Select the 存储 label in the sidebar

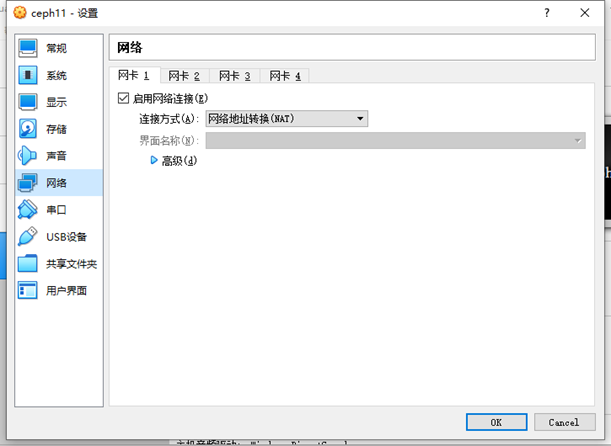coord(57,129)
